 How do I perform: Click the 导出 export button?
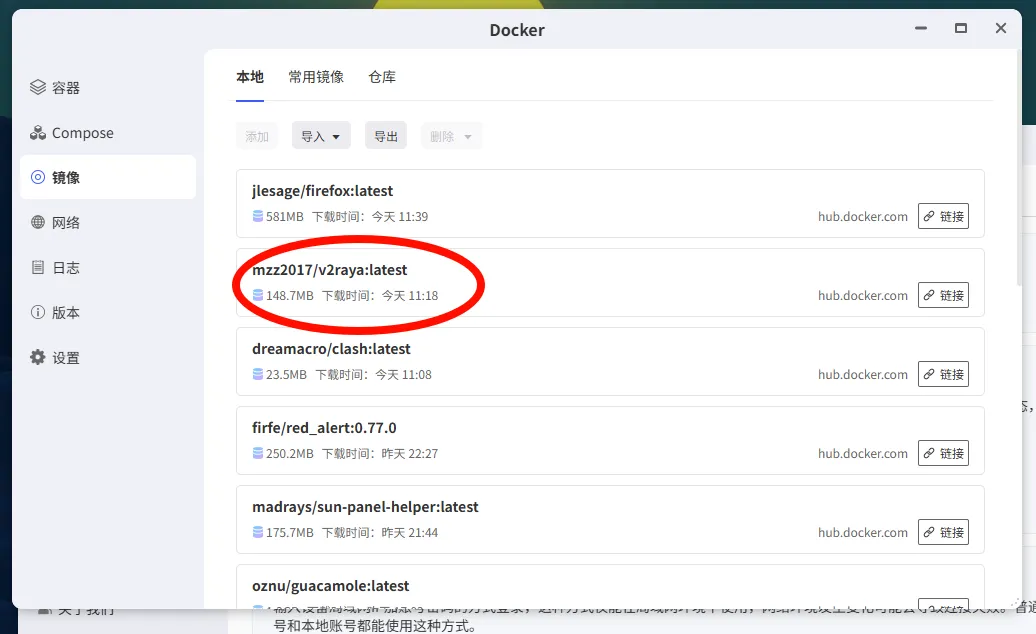tap(386, 136)
